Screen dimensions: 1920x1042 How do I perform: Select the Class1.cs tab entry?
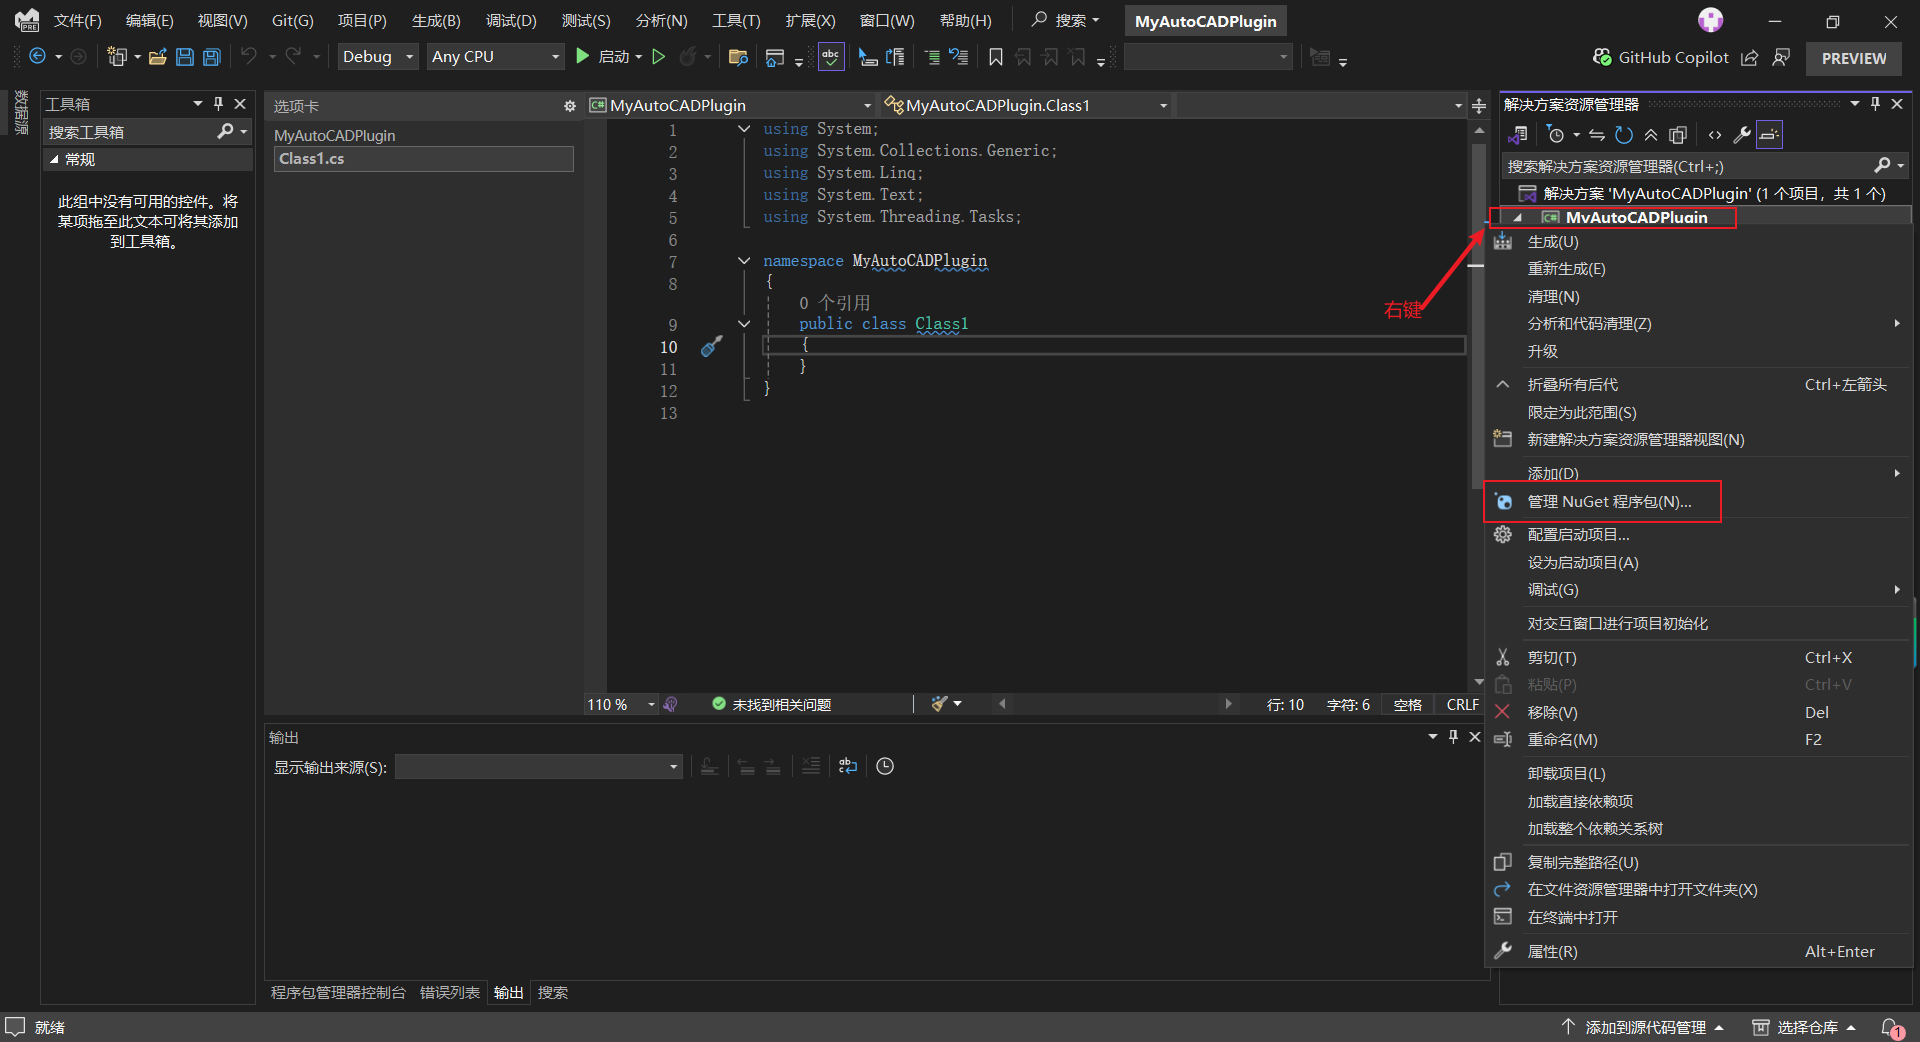424,159
